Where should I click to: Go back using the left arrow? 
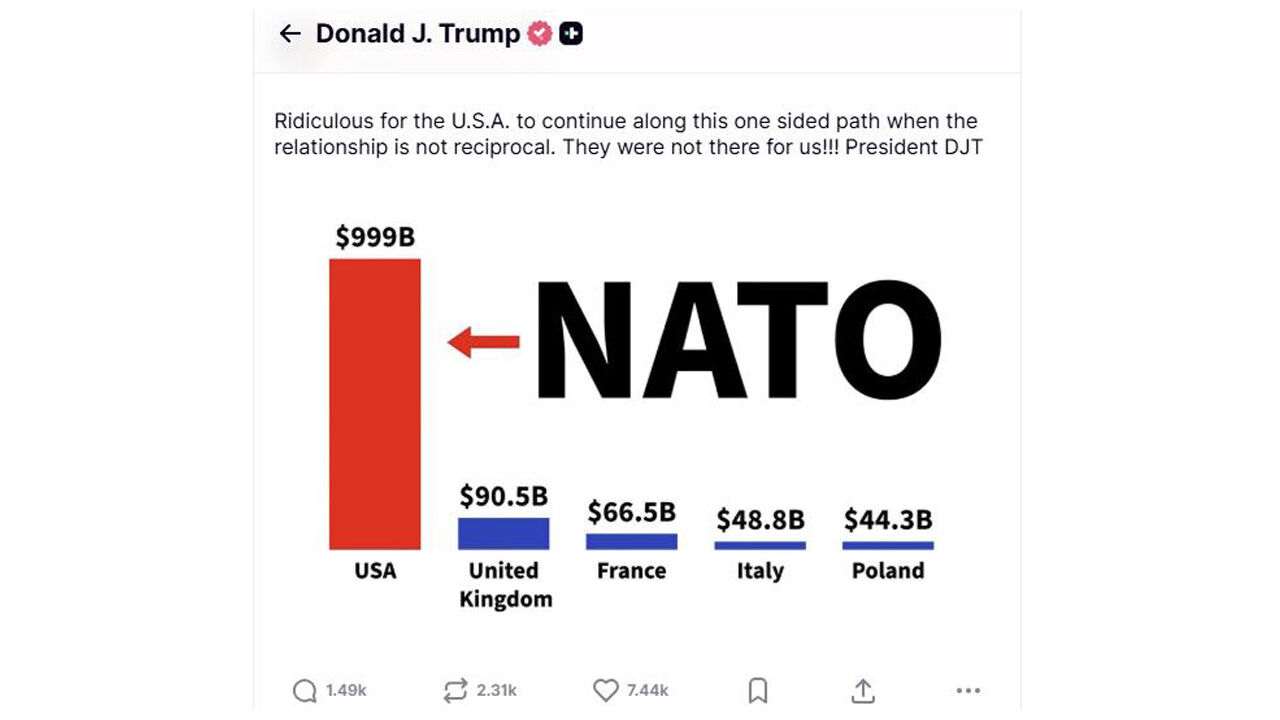click(290, 34)
